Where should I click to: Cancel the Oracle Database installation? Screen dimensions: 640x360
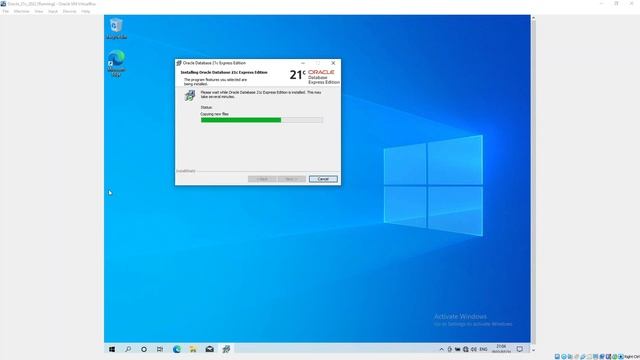(323, 179)
